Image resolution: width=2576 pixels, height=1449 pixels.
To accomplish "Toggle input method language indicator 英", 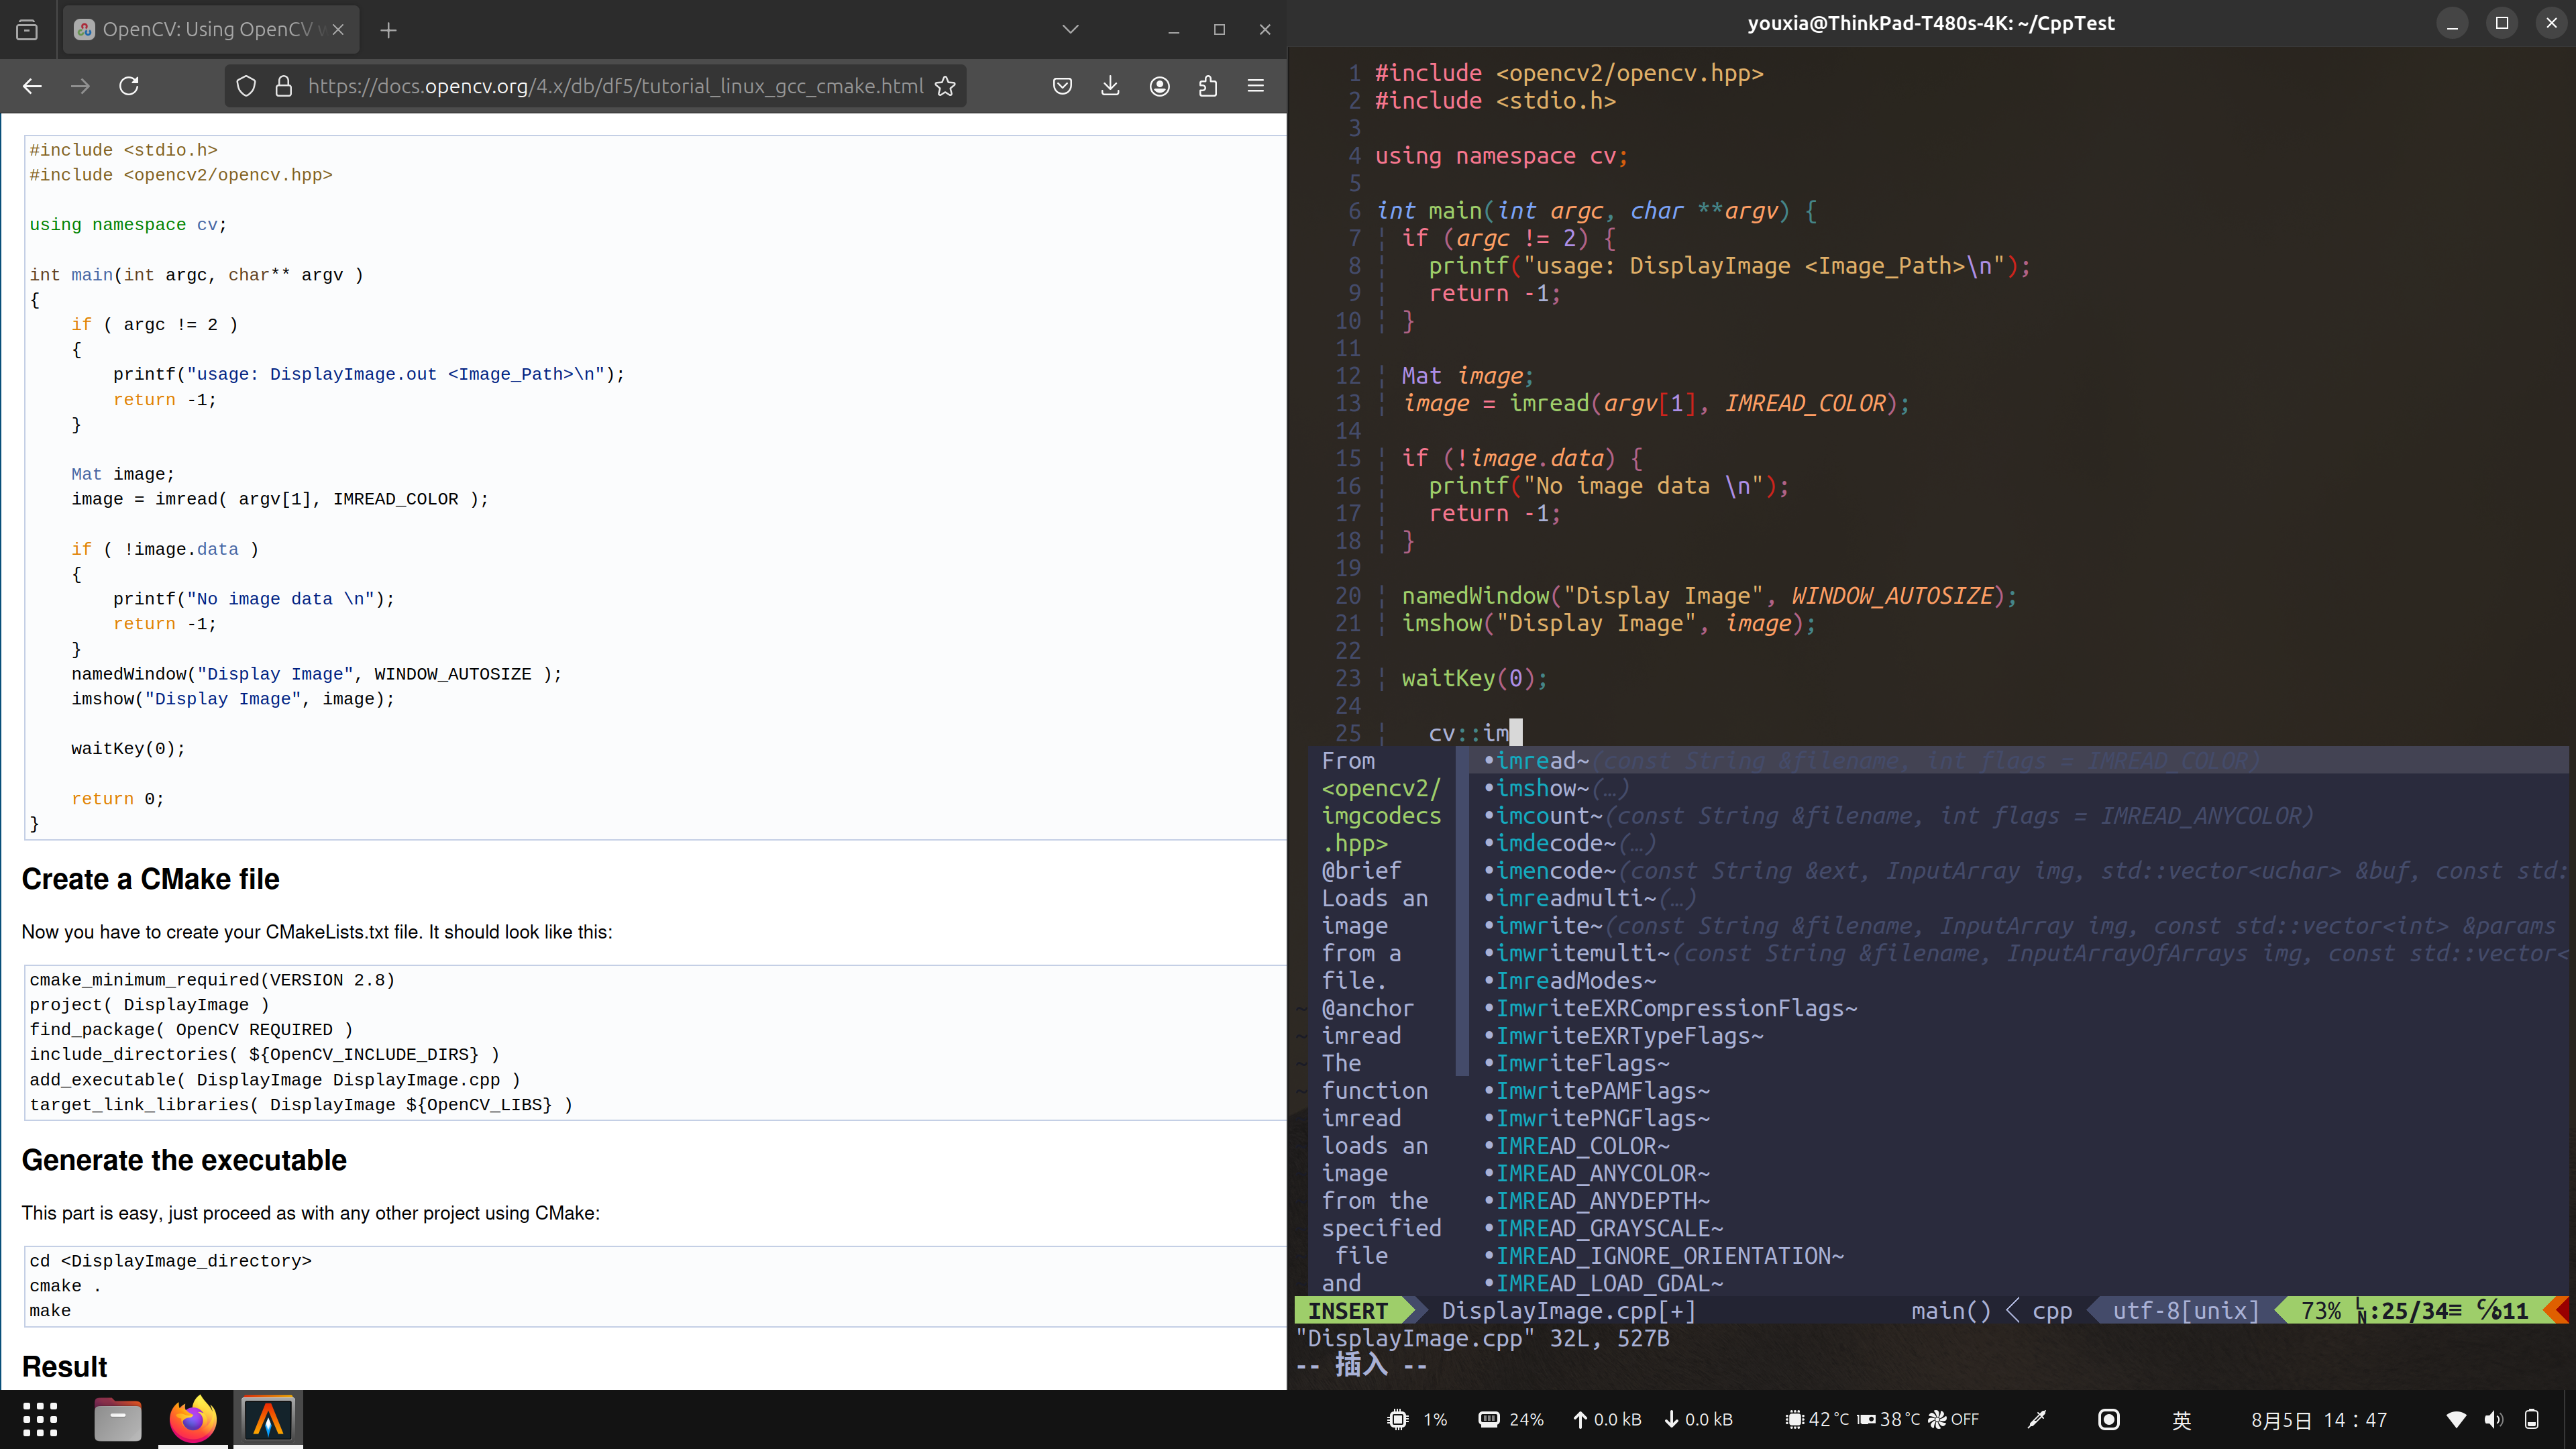I will pos(2182,1419).
